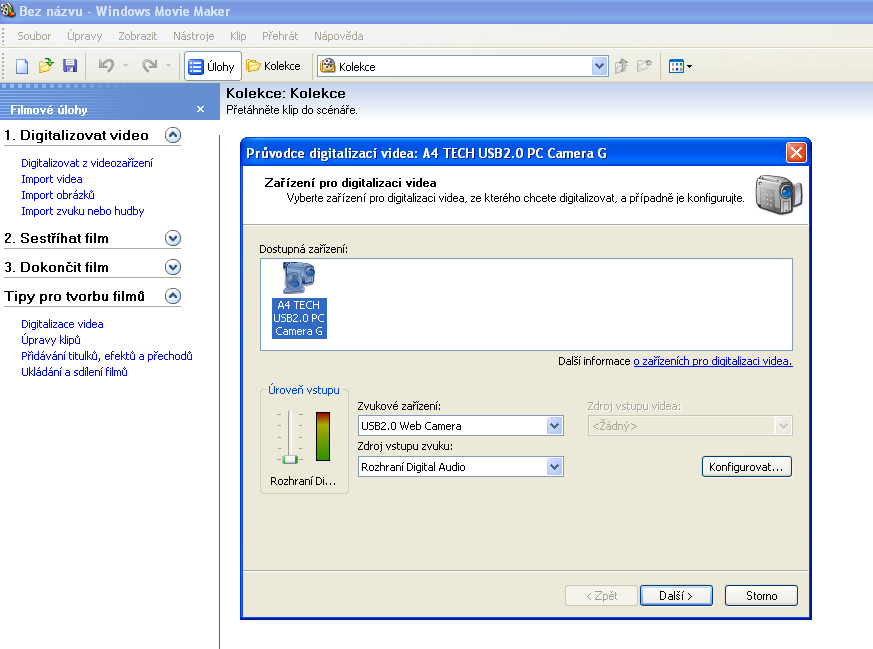Open the Views dropdown icon

click(680, 66)
